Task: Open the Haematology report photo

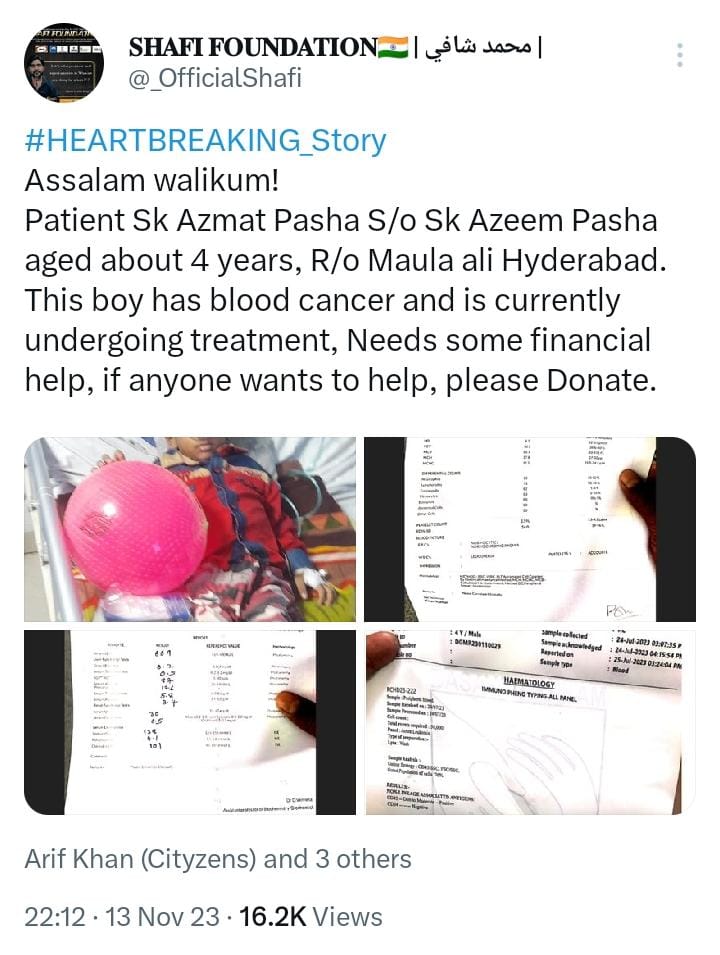Action: 530,722
